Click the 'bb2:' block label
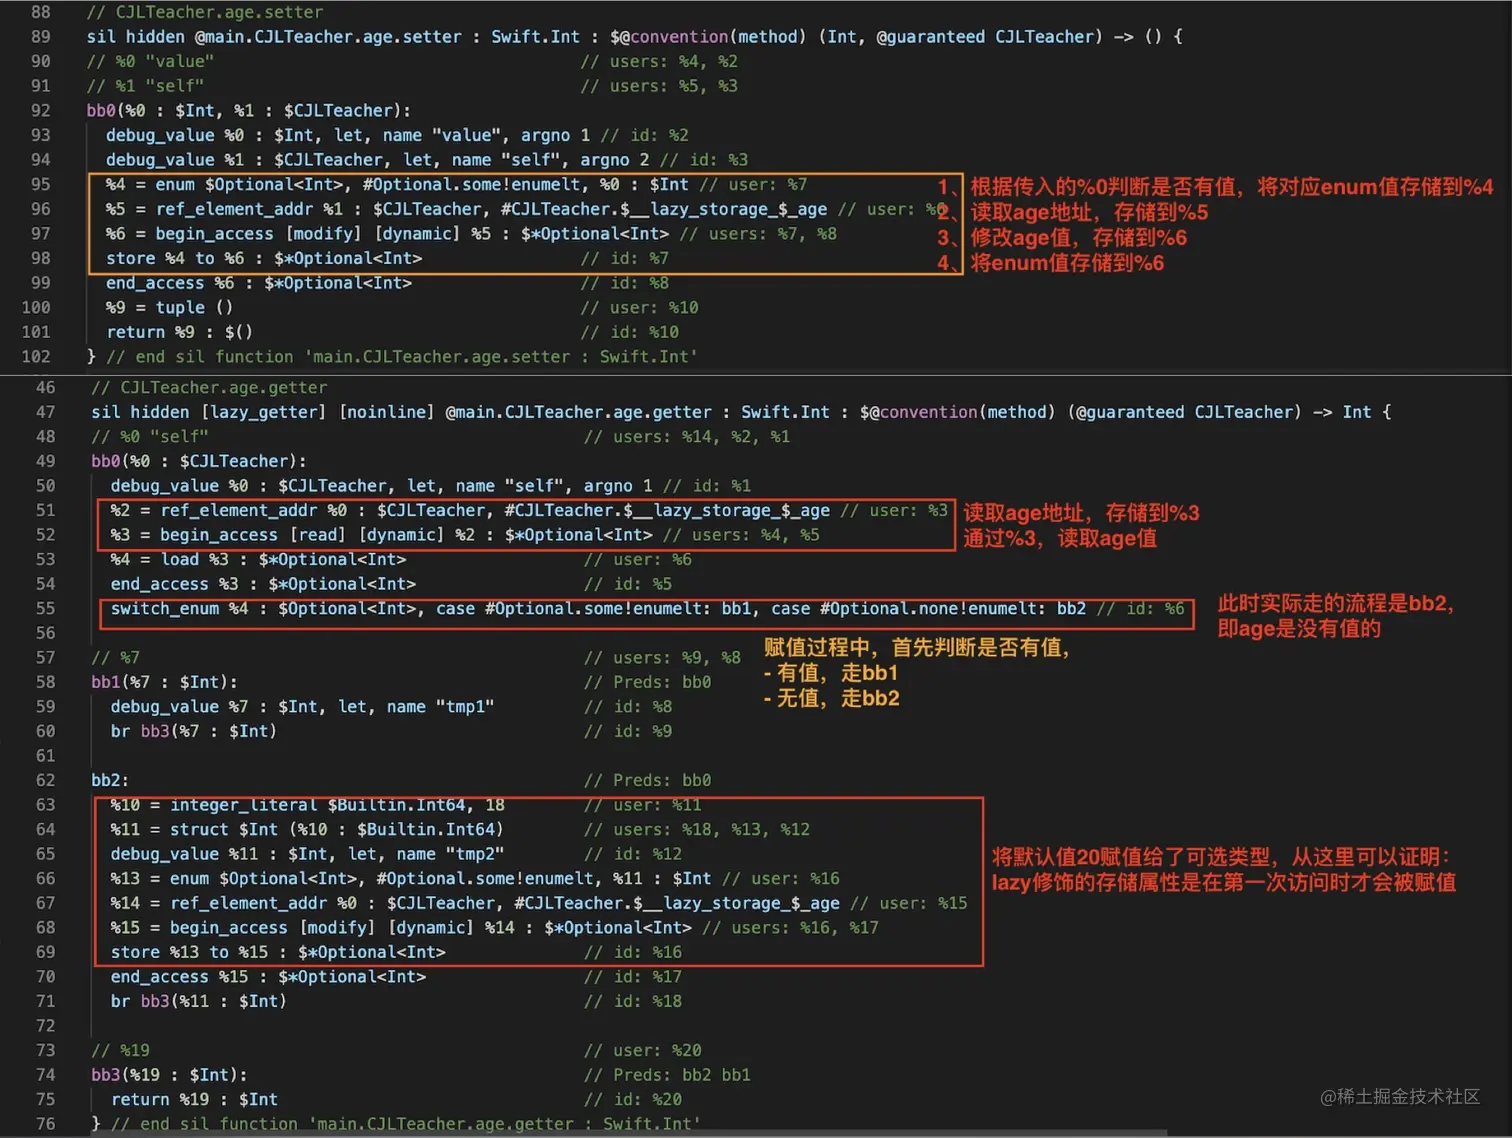Image resolution: width=1512 pixels, height=1138 pixels. point(110,780)
